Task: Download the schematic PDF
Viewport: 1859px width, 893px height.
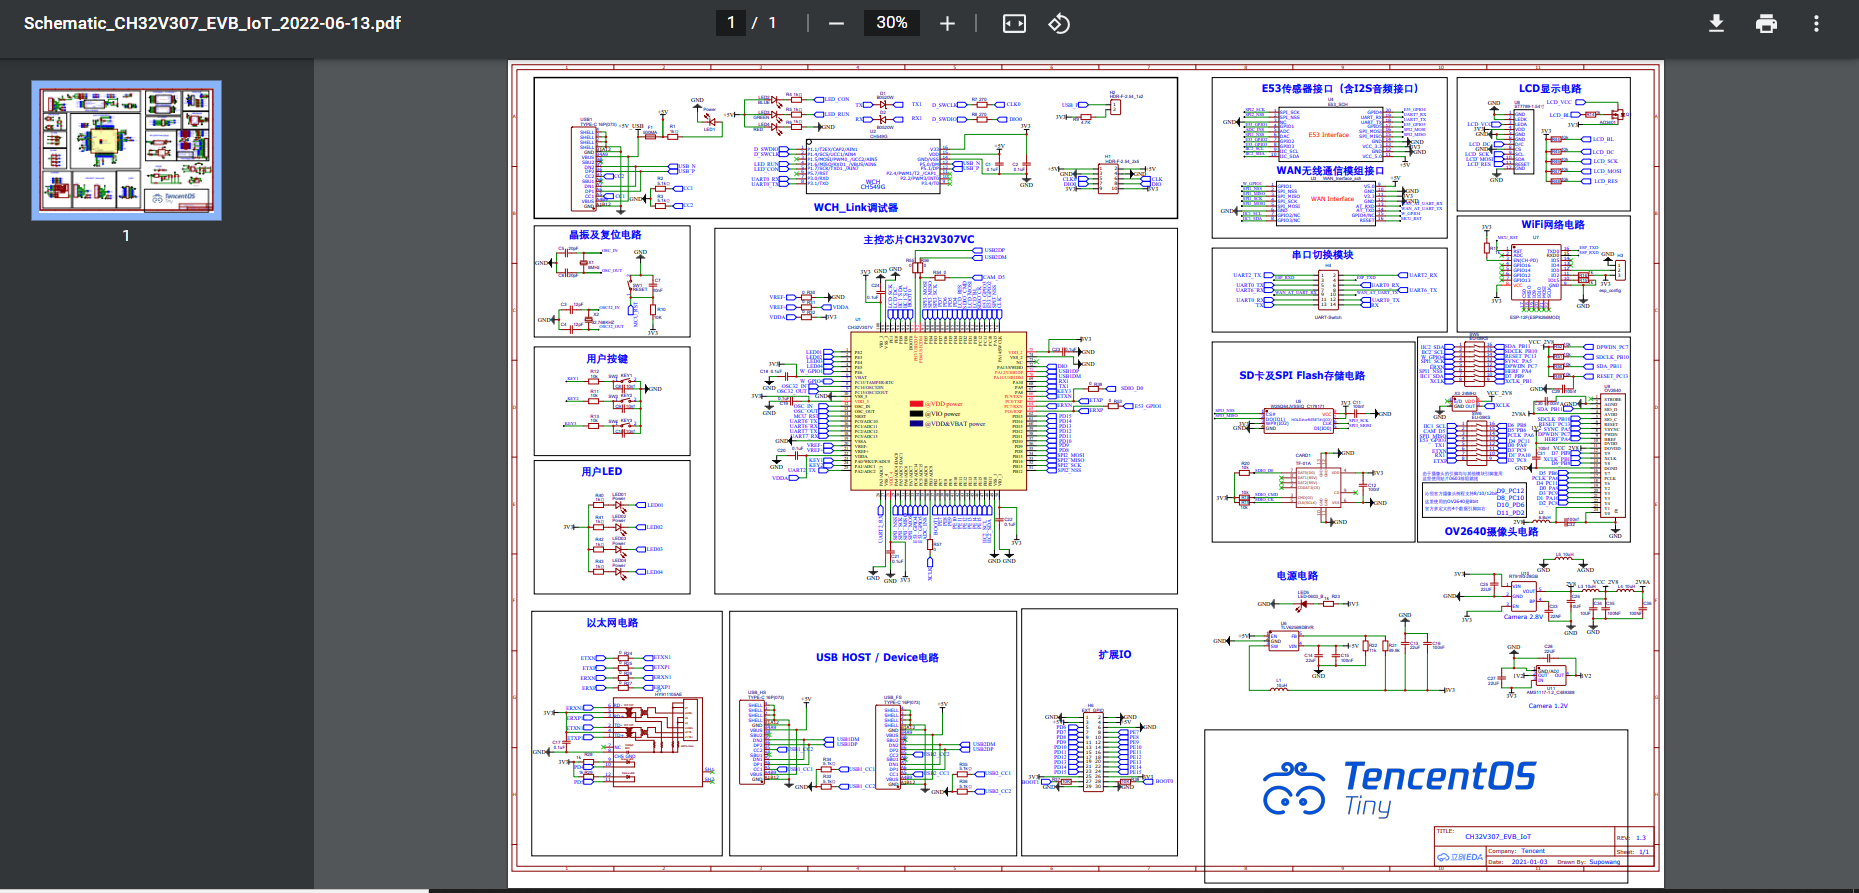Action: pos(1716,23)
